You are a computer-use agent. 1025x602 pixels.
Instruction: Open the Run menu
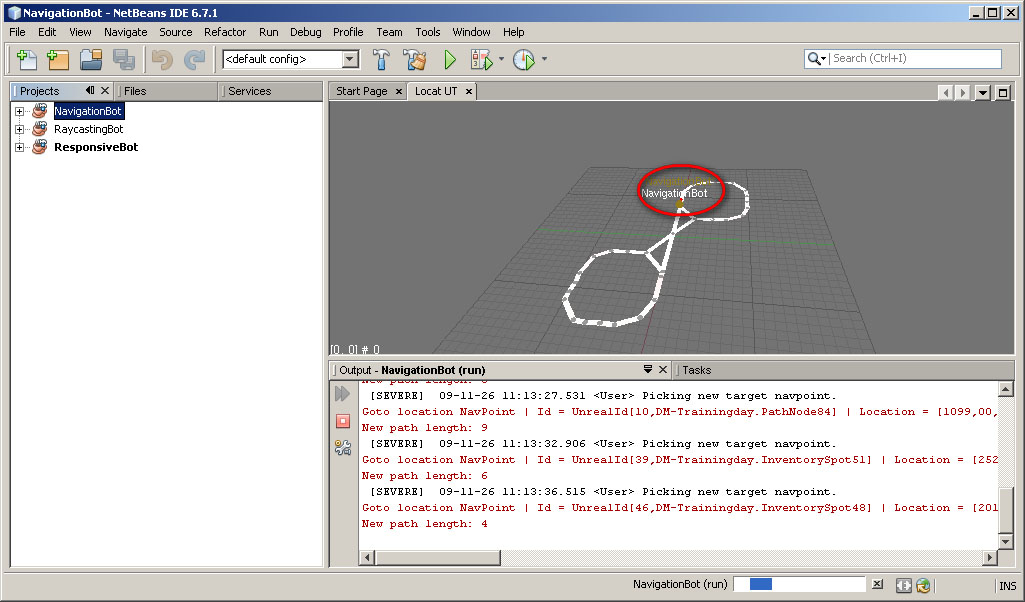269,32
